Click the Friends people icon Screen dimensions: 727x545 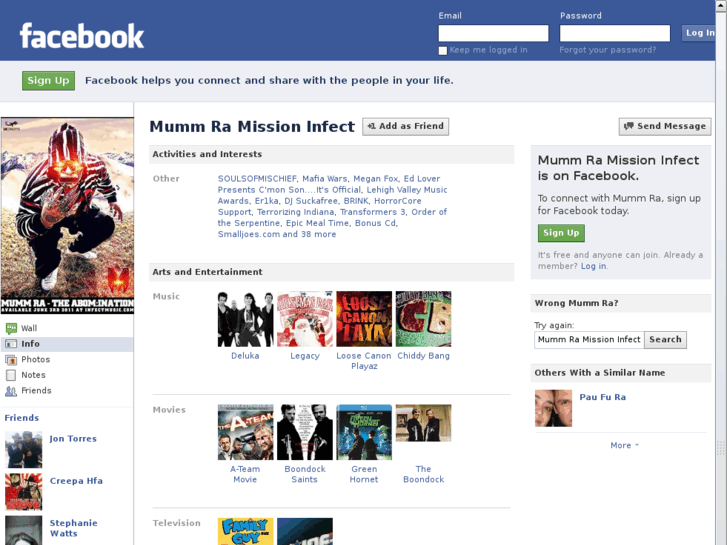(11, 391)
